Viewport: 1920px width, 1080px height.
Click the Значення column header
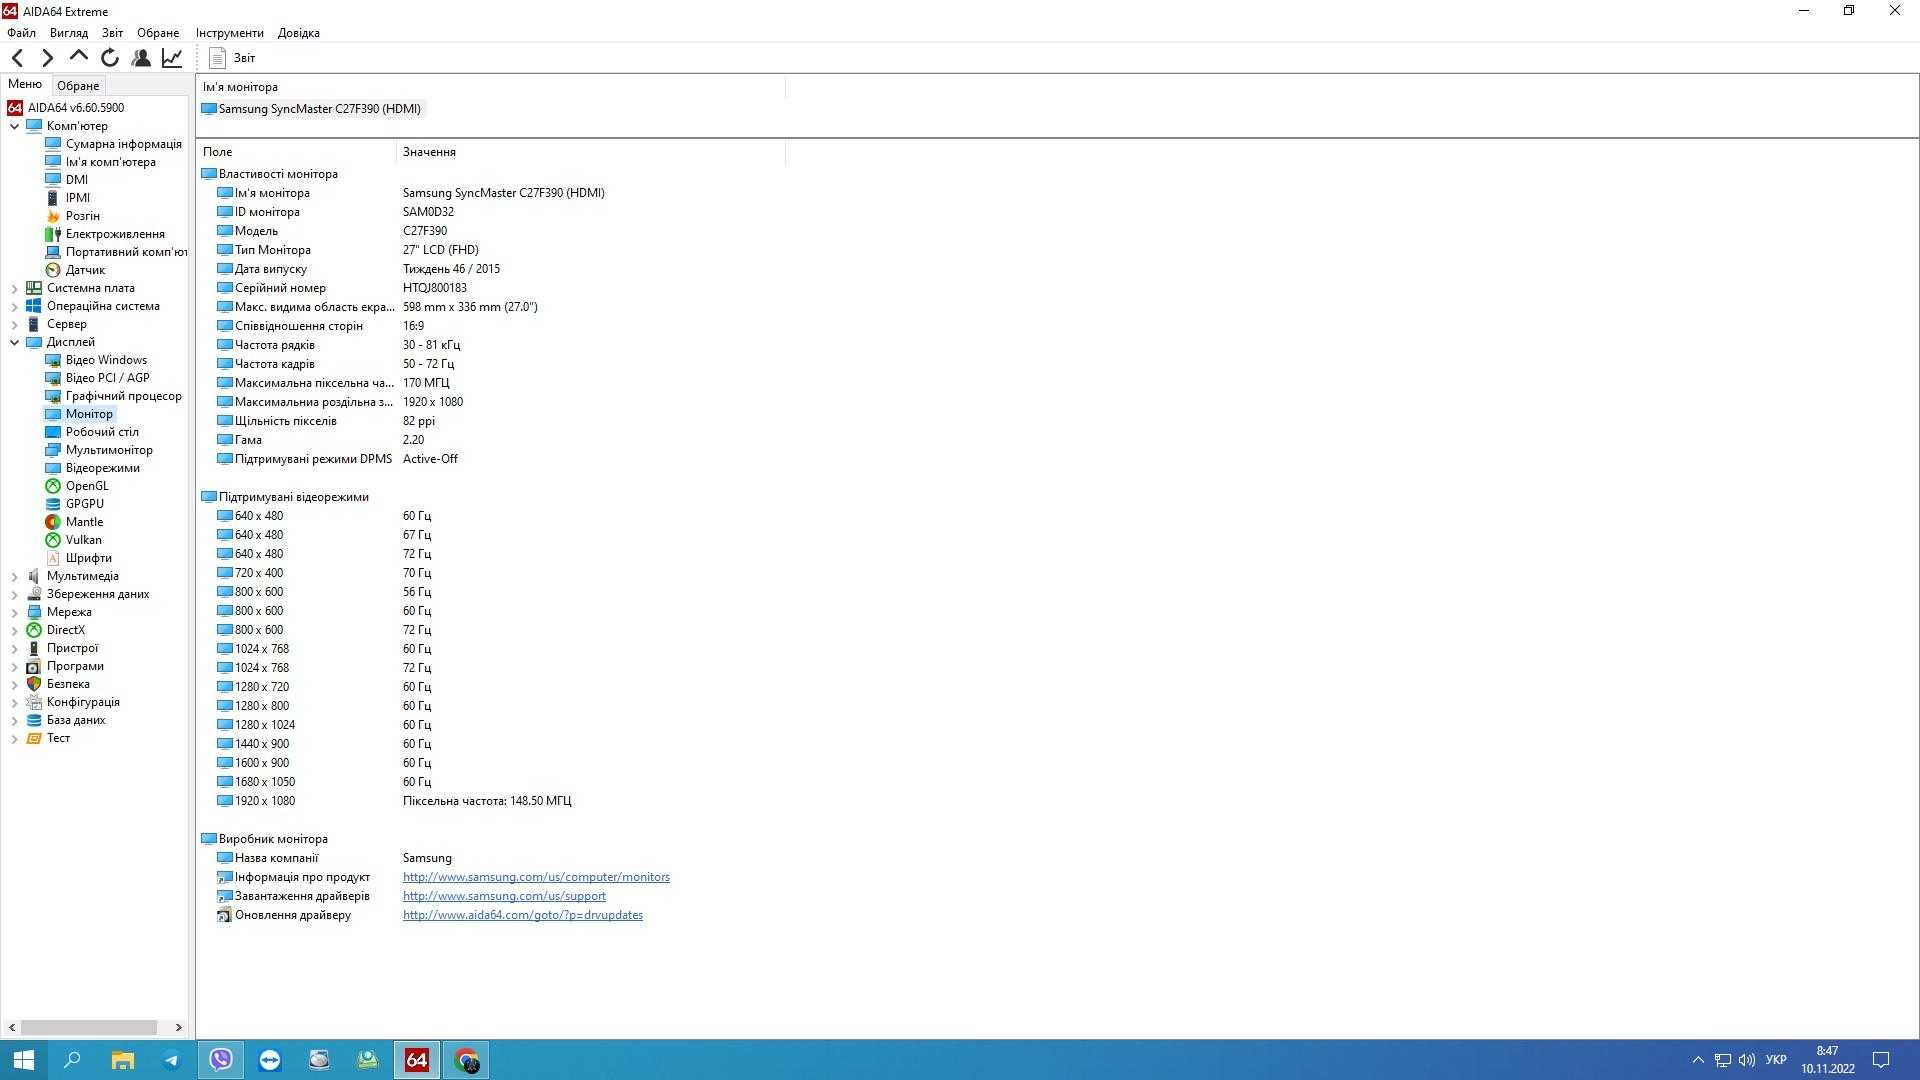(x=590, y=152)
